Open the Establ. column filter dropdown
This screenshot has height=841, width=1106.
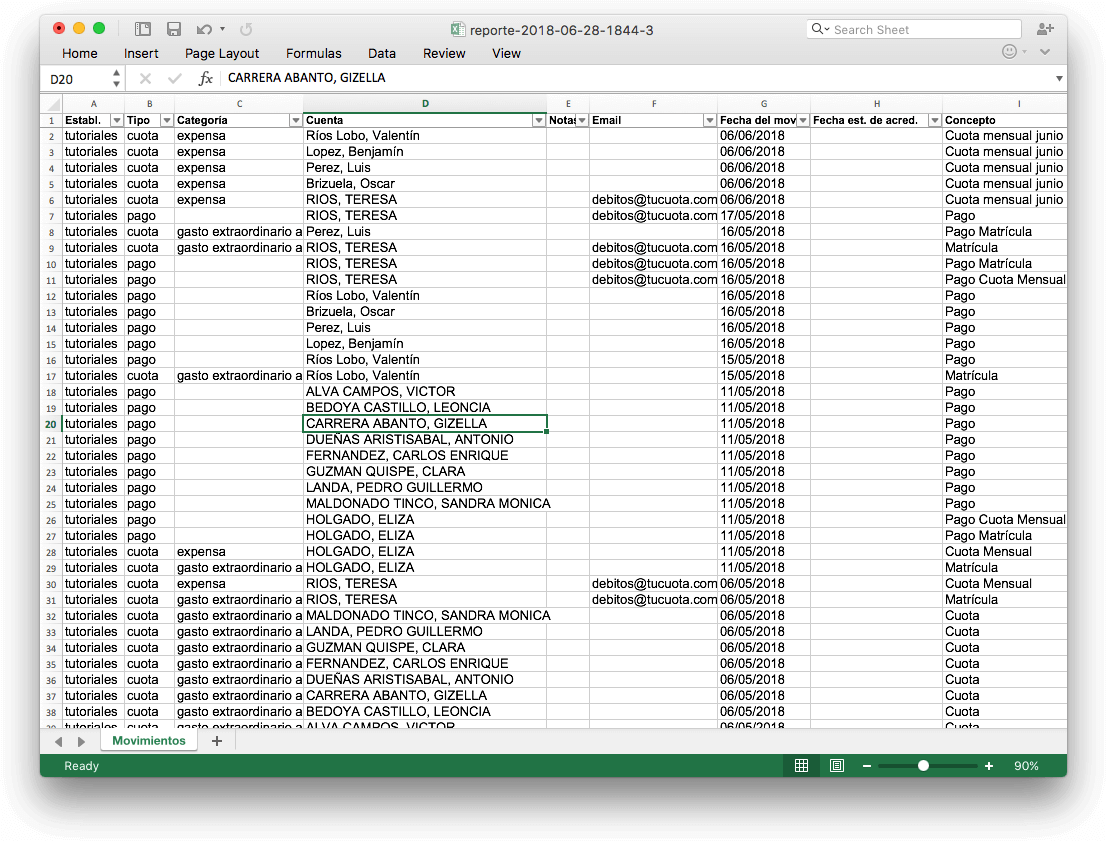coord(117,121)
